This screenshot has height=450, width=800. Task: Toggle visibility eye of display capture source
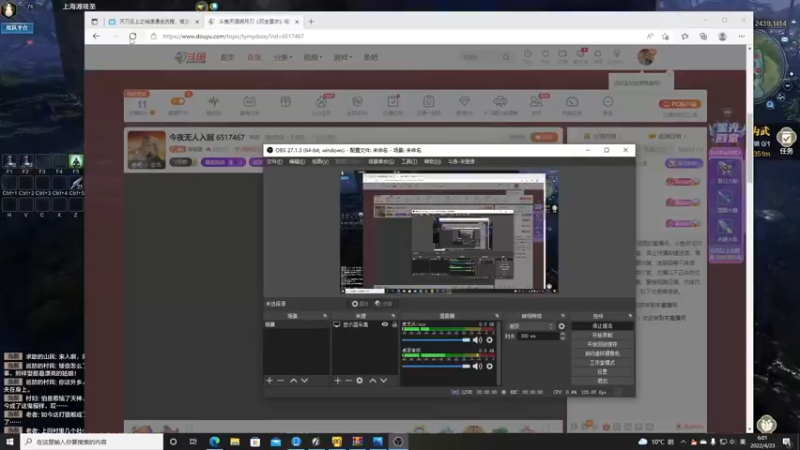tap(385, 324)
